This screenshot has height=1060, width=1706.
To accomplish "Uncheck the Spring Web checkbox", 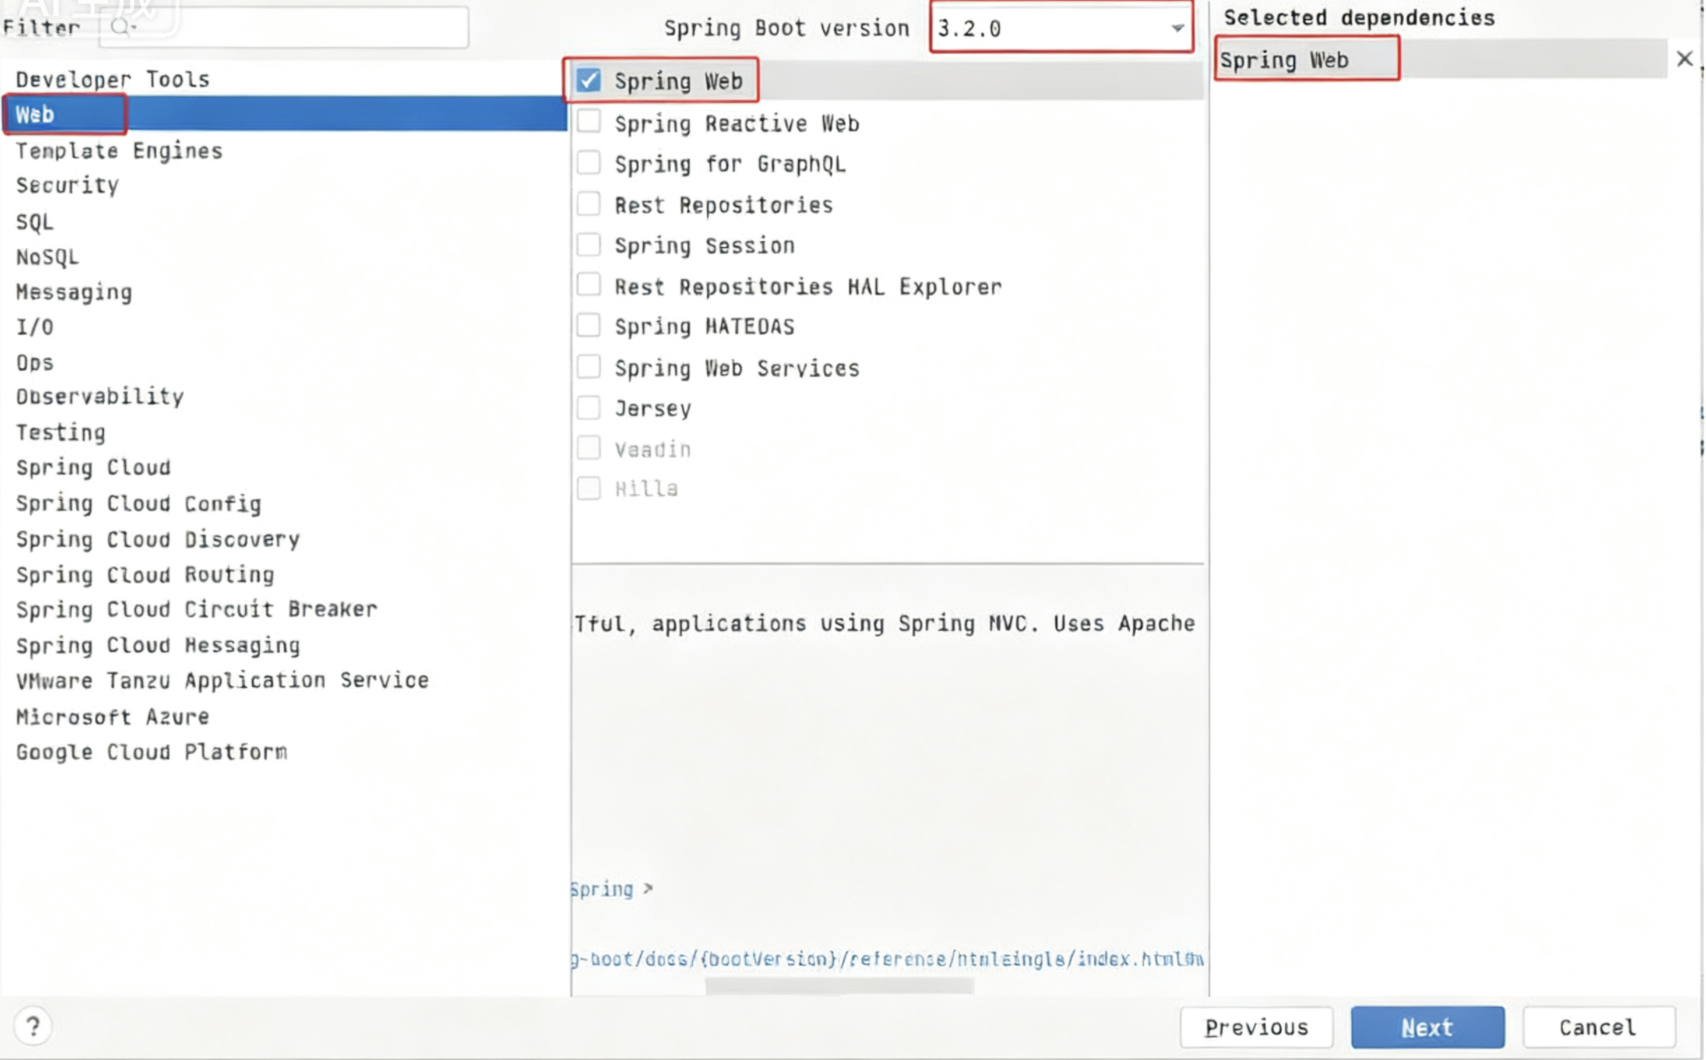I will (x=589, y=81).
